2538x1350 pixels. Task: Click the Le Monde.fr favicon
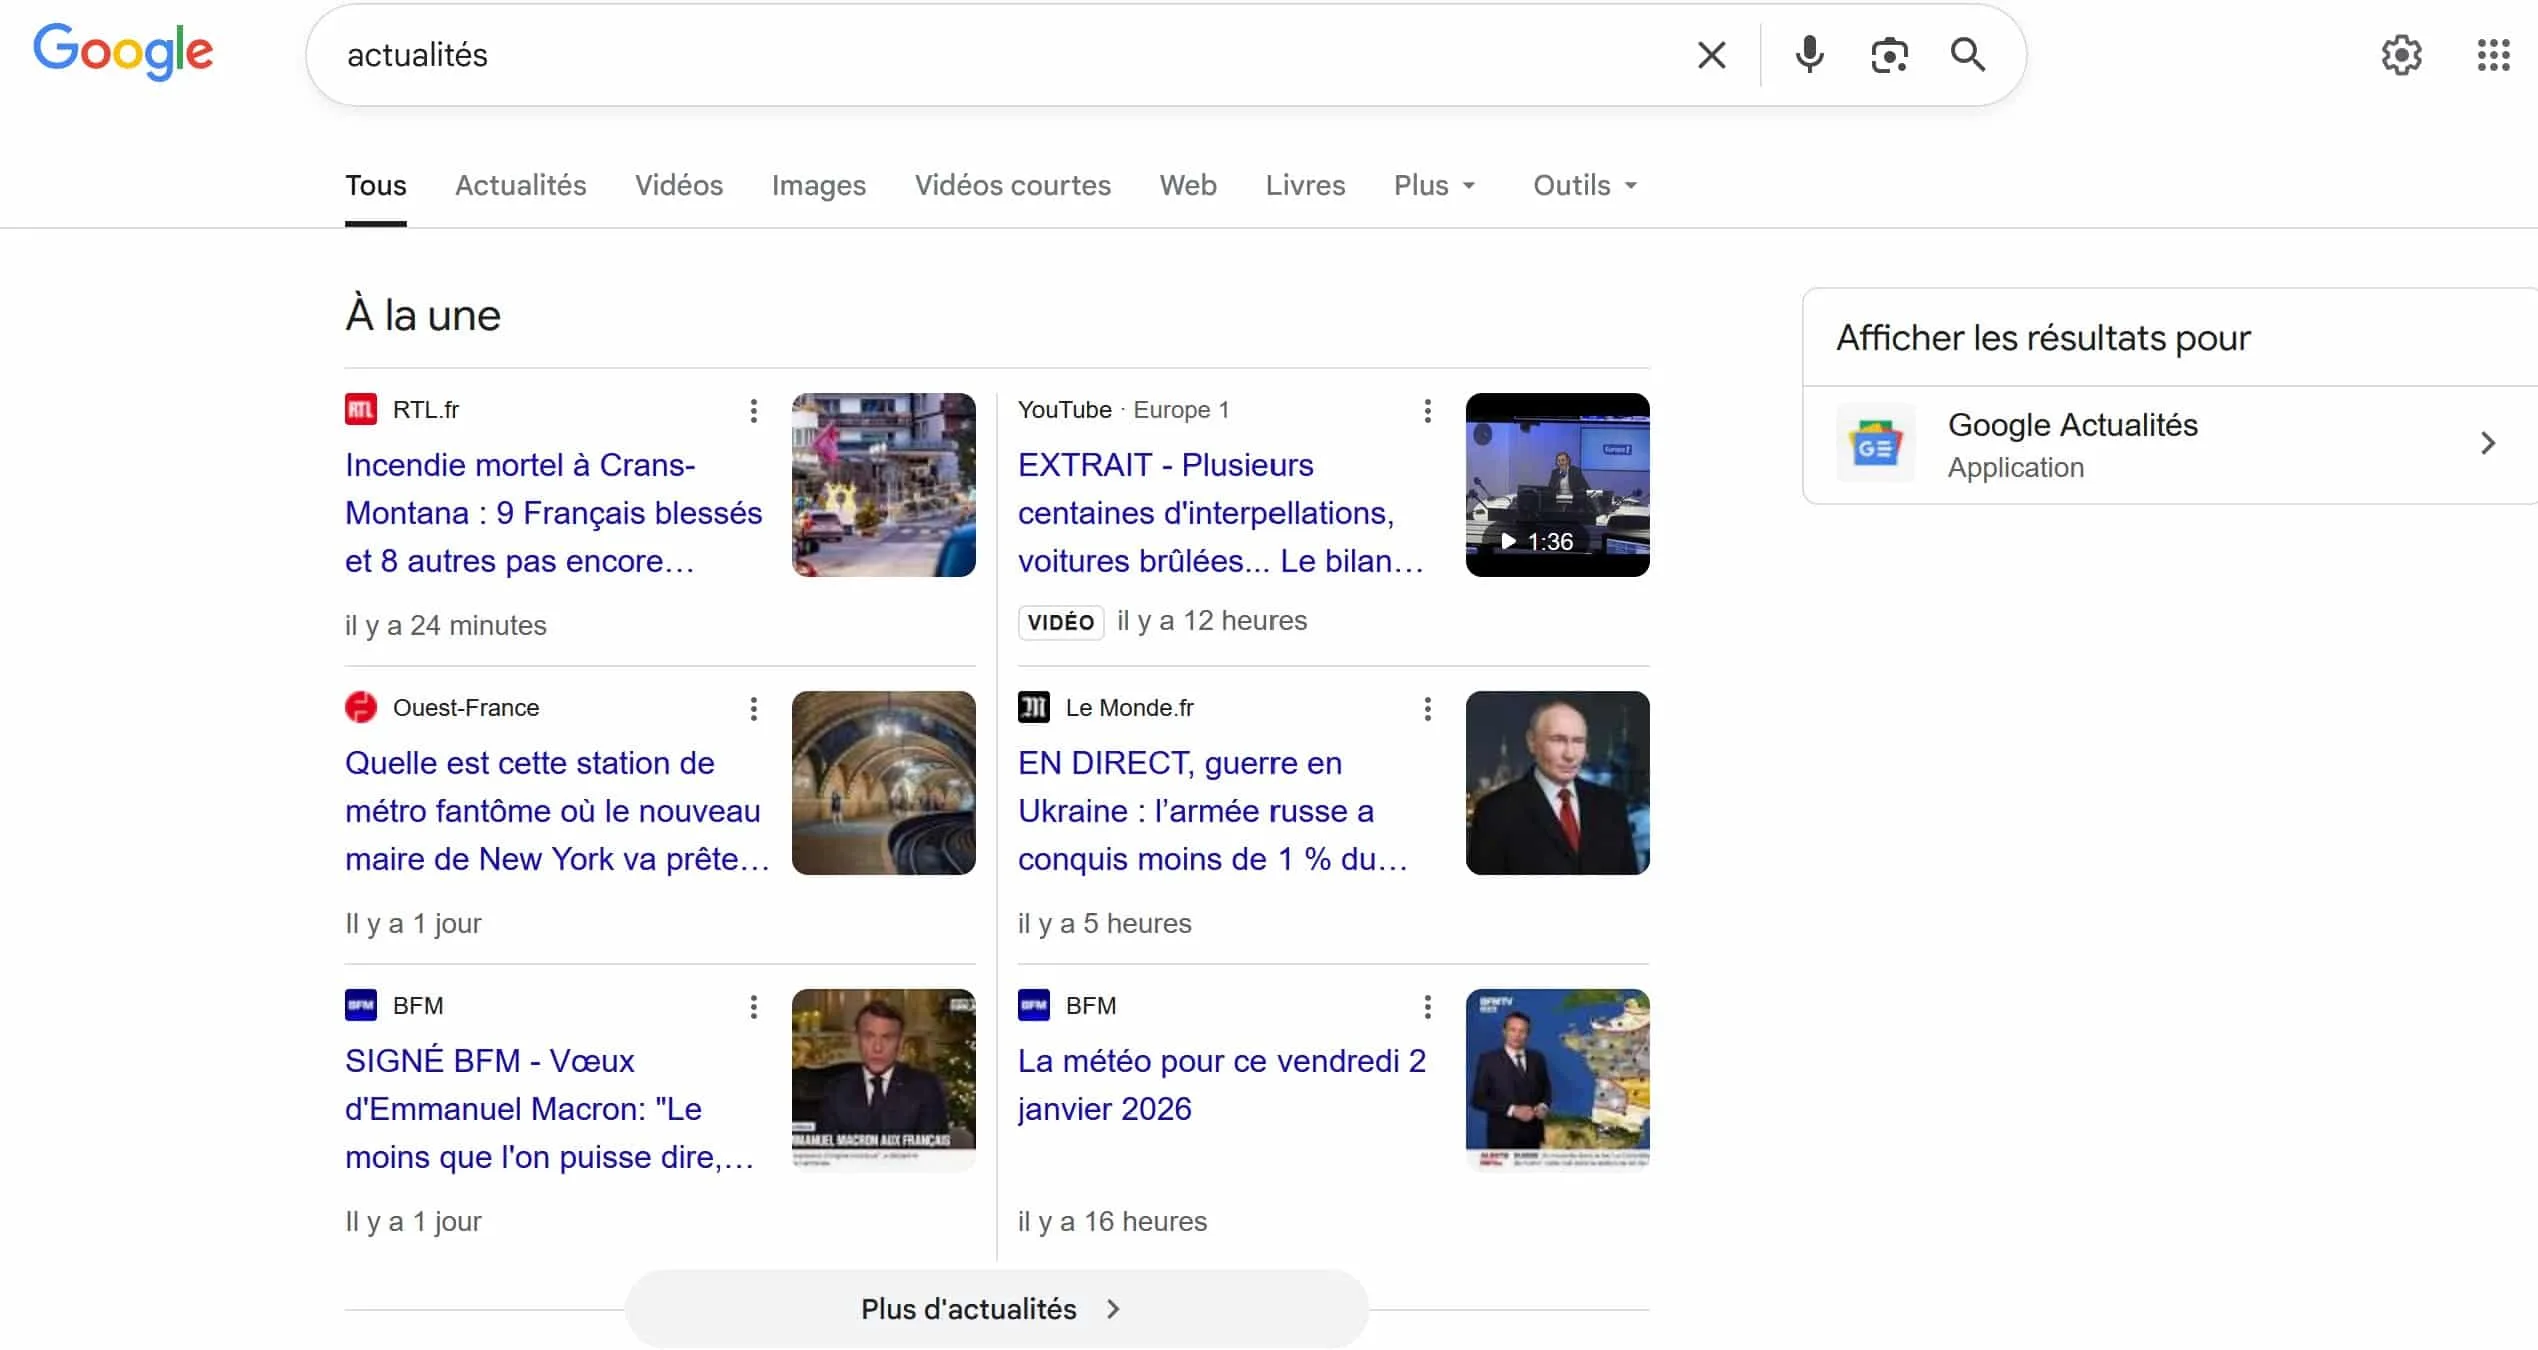pos(1034,708)
